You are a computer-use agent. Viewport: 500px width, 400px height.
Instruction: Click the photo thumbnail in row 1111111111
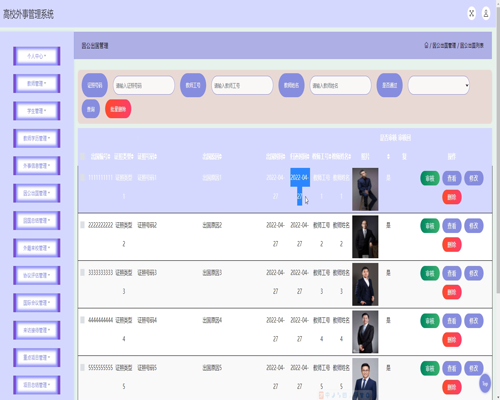[x=365, y=189]
